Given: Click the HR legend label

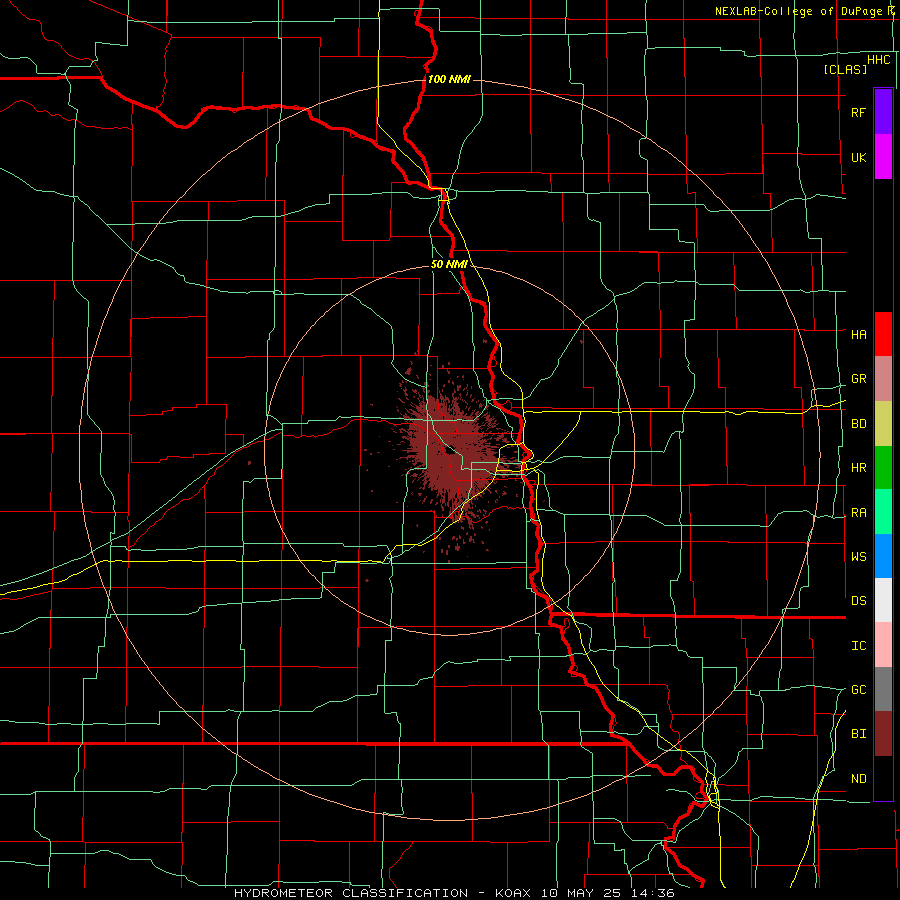Looking at the screenshot, I should coord(858,468).
